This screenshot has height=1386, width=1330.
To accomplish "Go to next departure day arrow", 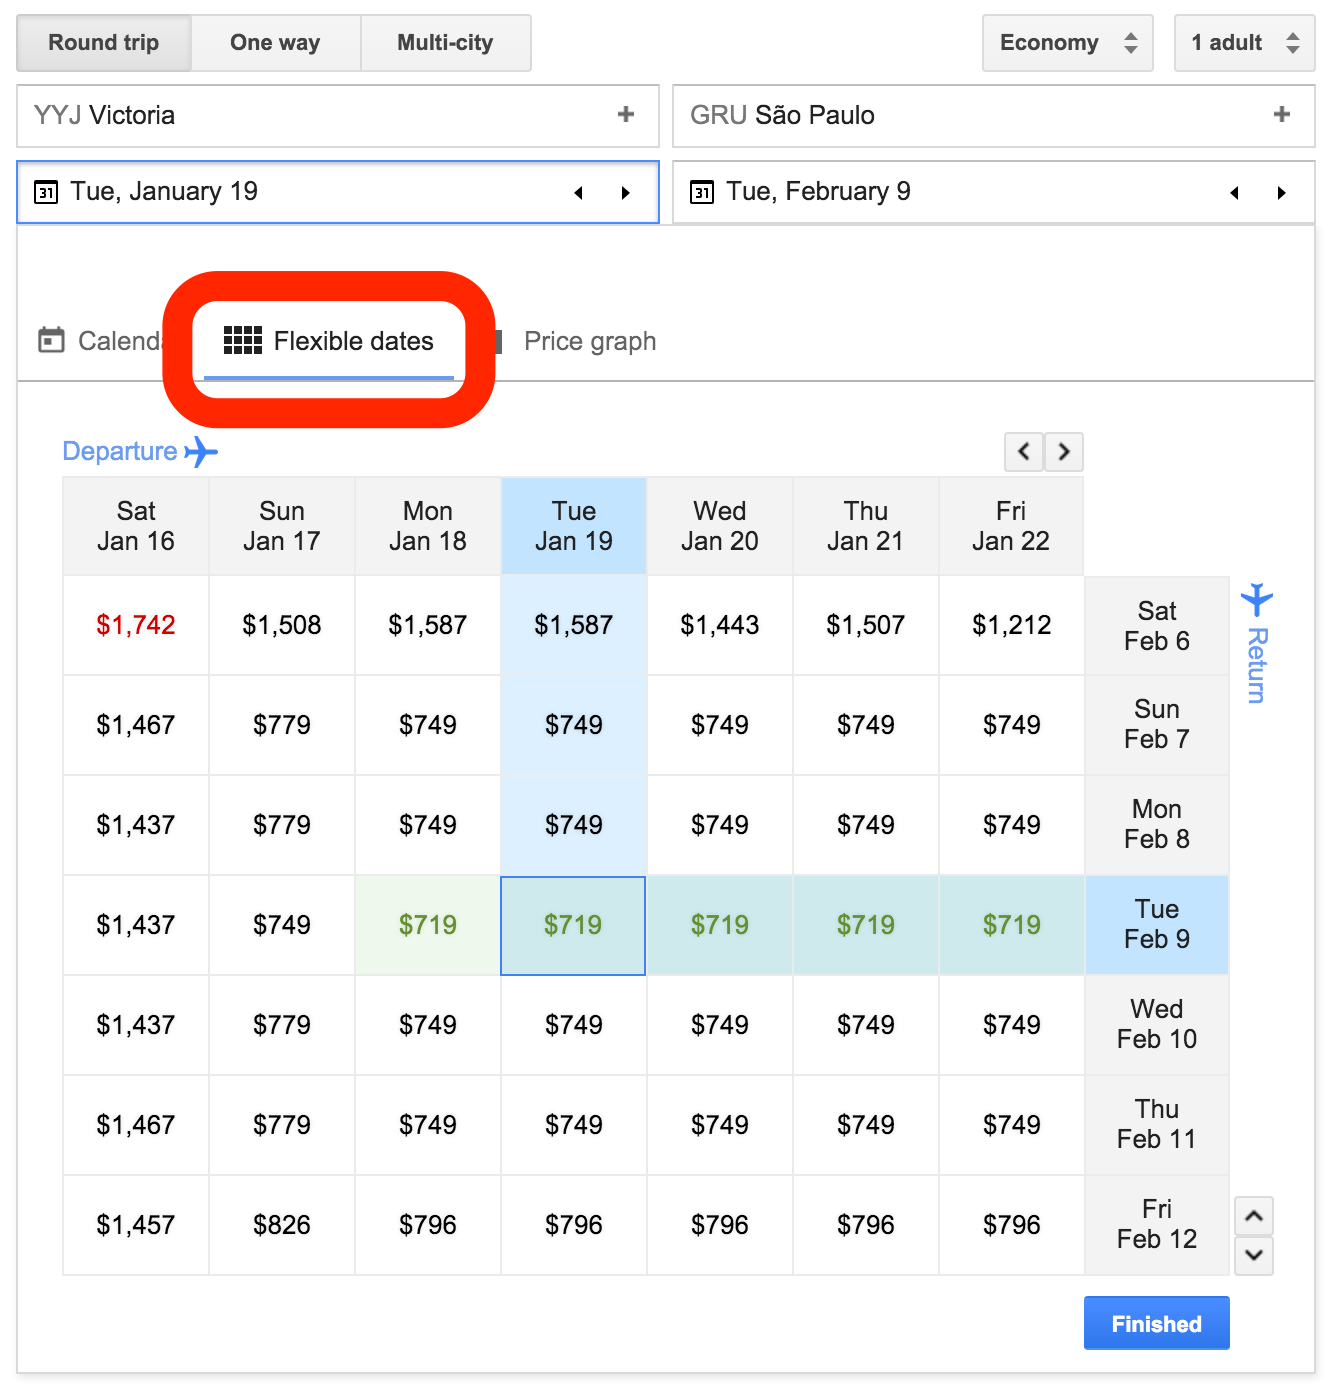I will (626, 193).
